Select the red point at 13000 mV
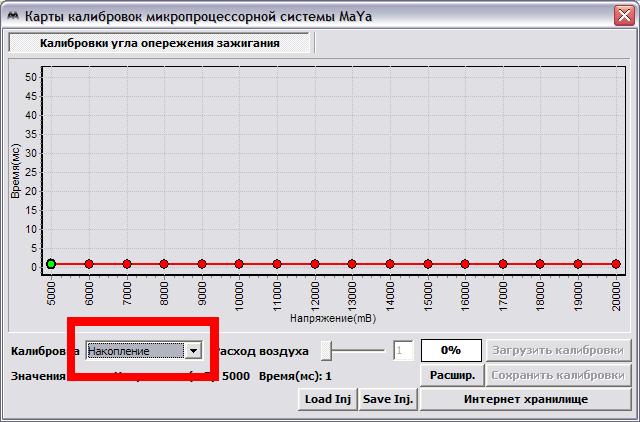The height and width of the screenshot is (422, 640). (352, 264)
